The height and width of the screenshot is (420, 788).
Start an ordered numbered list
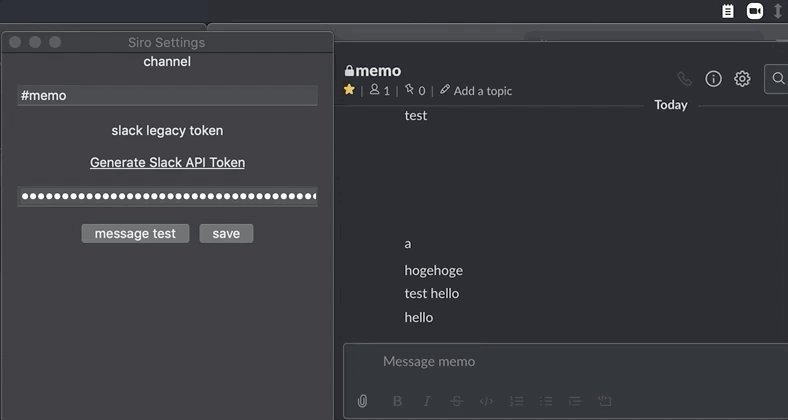tap(517, 401)
